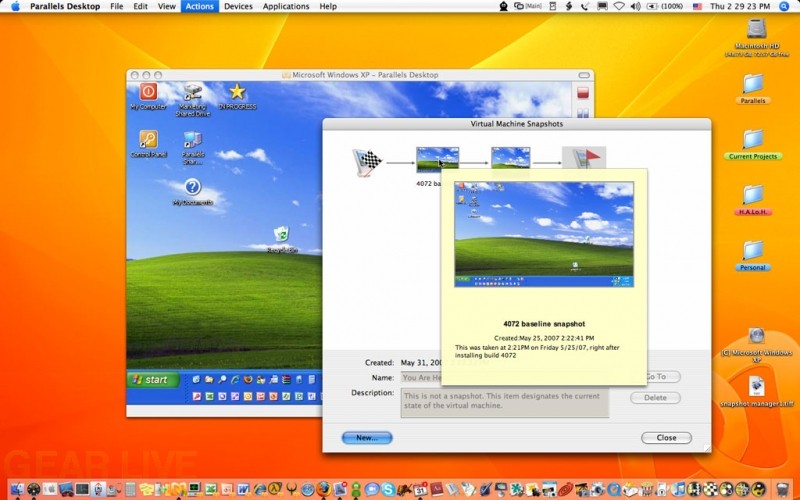The image size is (800, 500).
Task: Open the Applications menu
Action: (286, 6)
